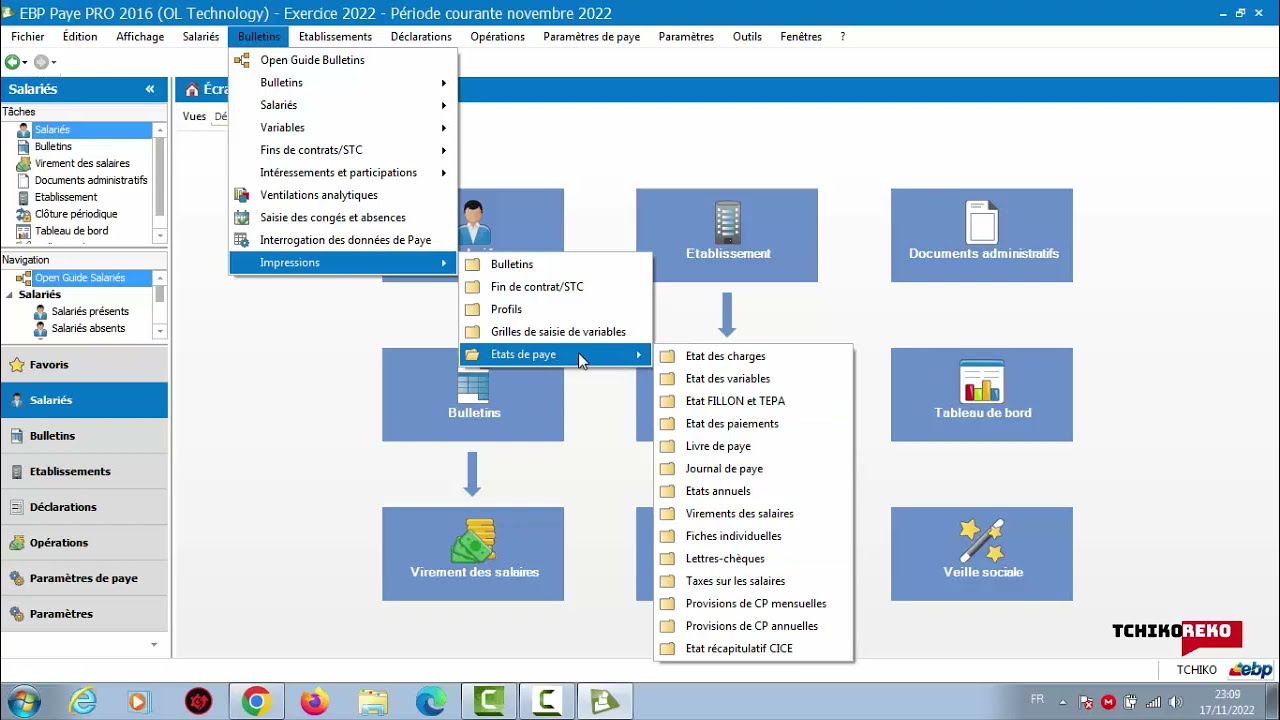This screenshot has width=1280, height=720.
Task: Click folder icon next to Lettres-chèques
Action: tap(667, 559)
